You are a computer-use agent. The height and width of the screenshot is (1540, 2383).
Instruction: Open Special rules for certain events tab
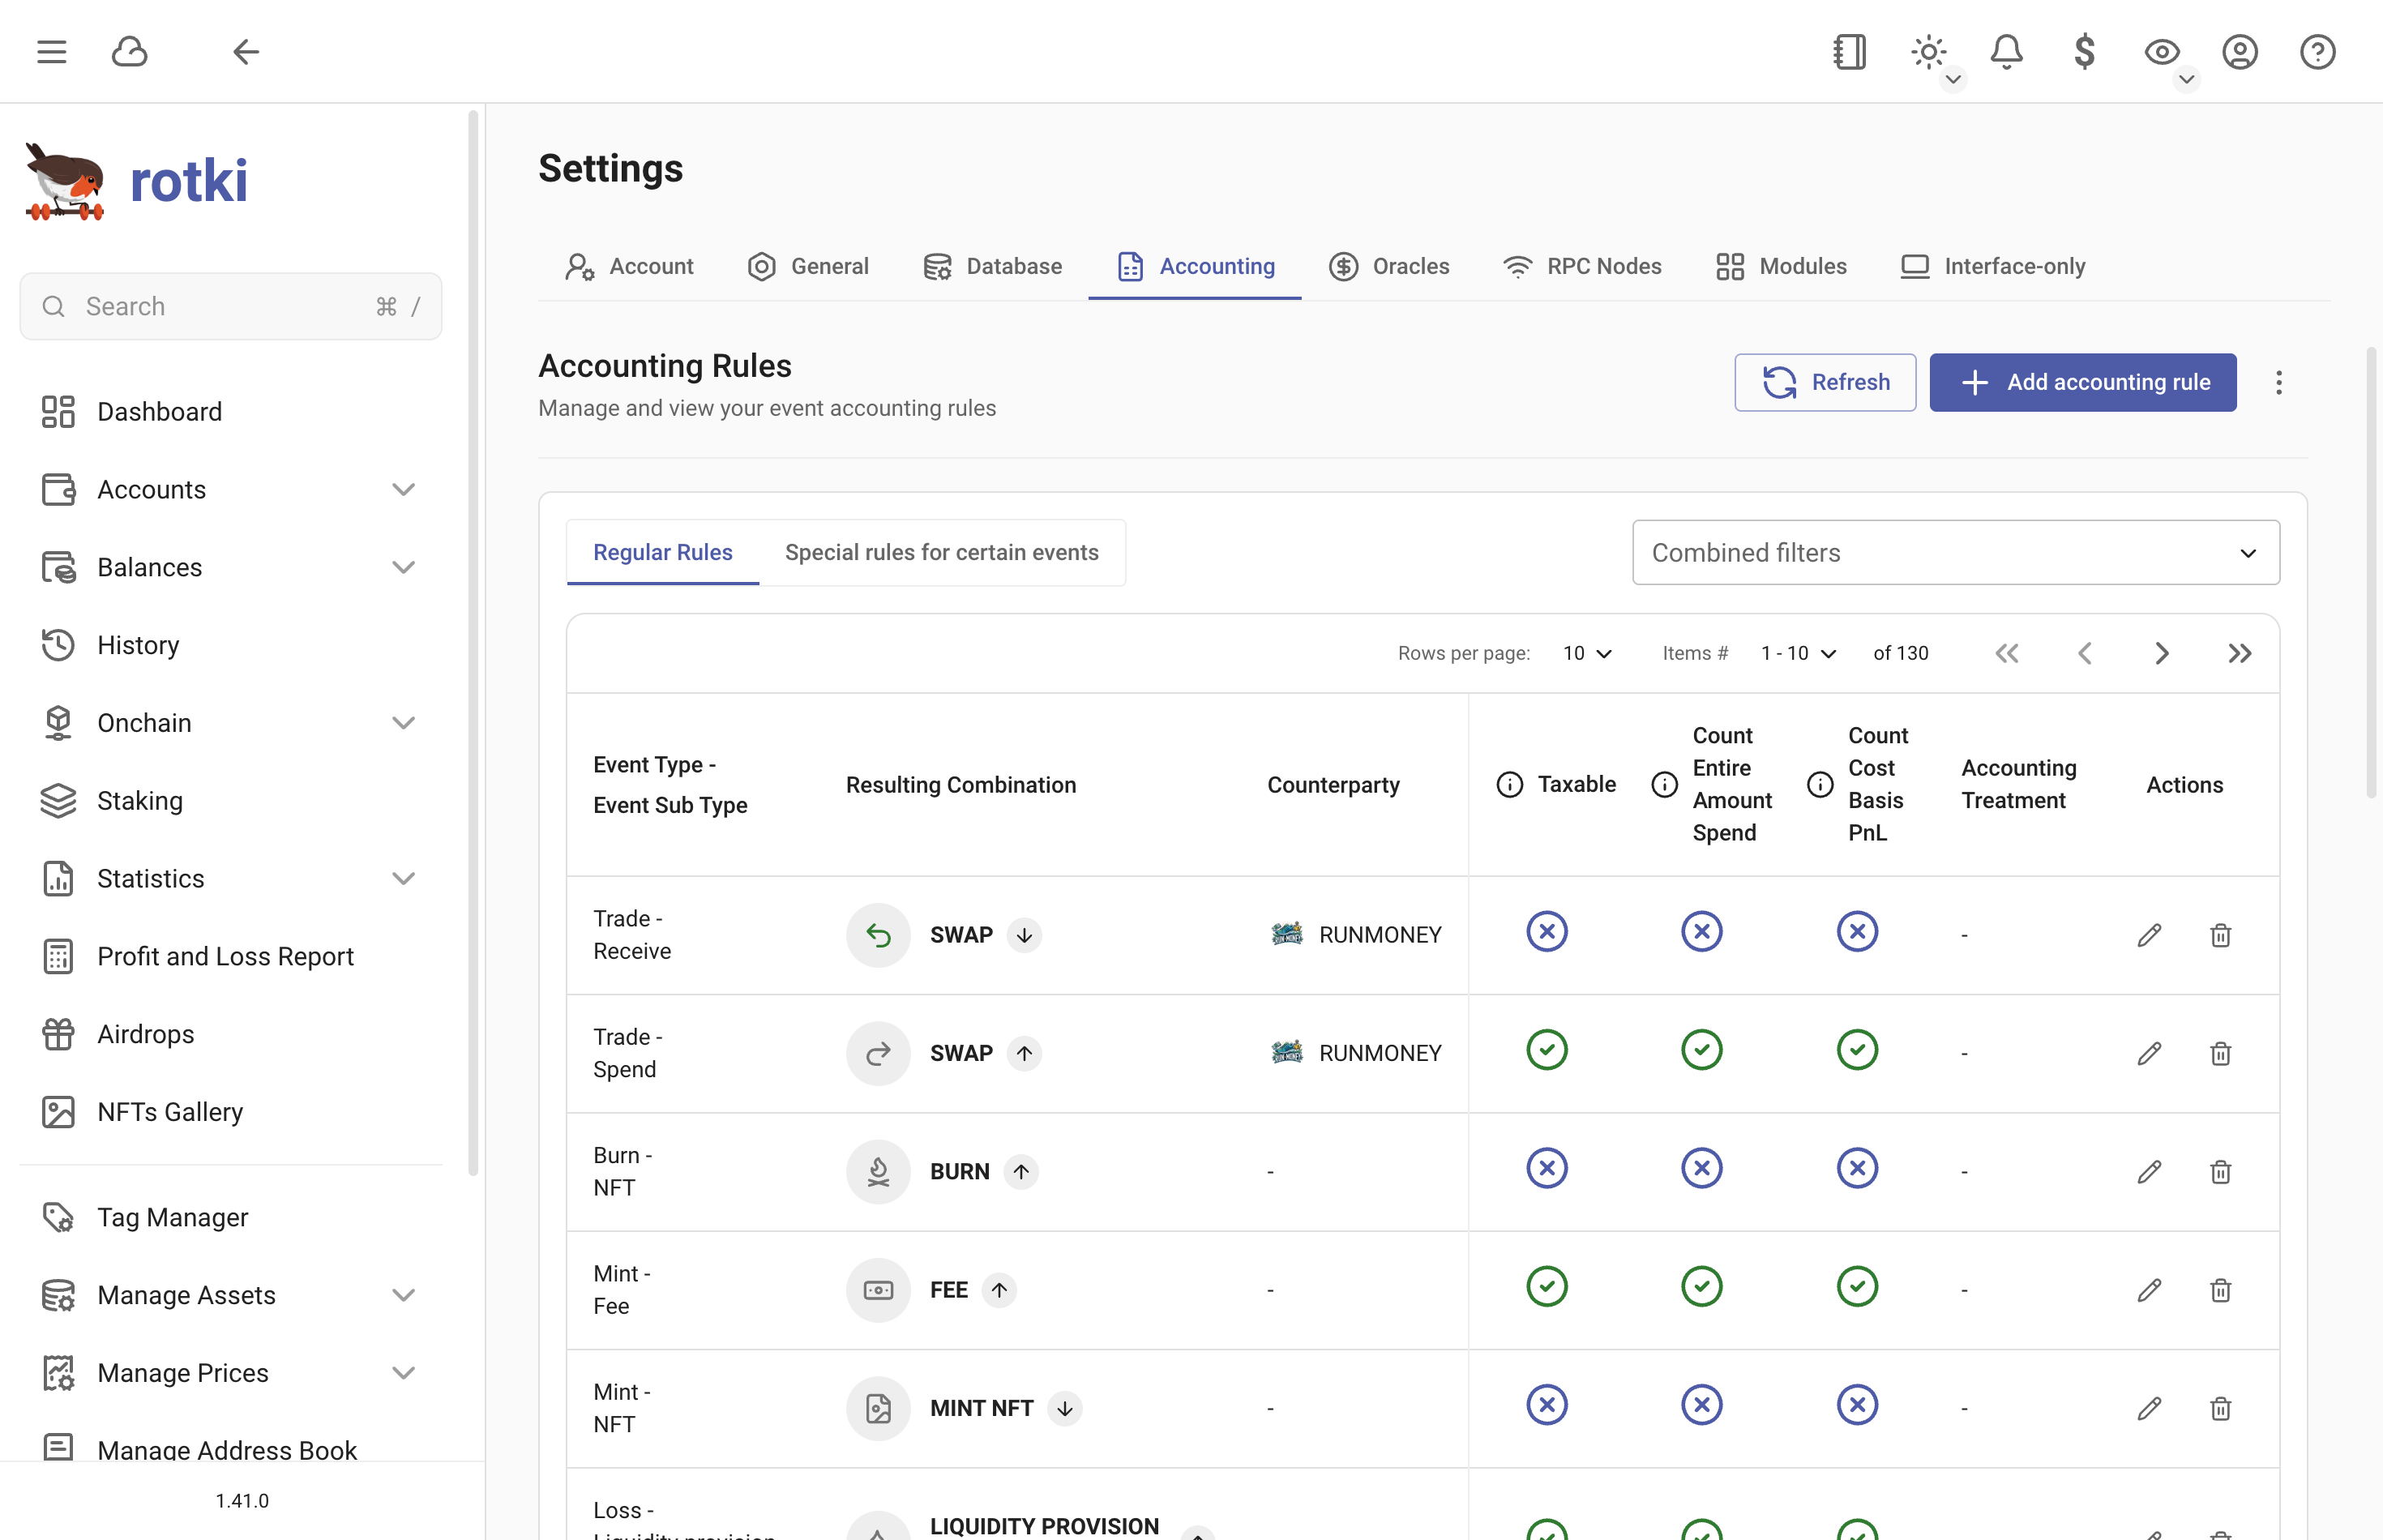click(x=942, y=552)
